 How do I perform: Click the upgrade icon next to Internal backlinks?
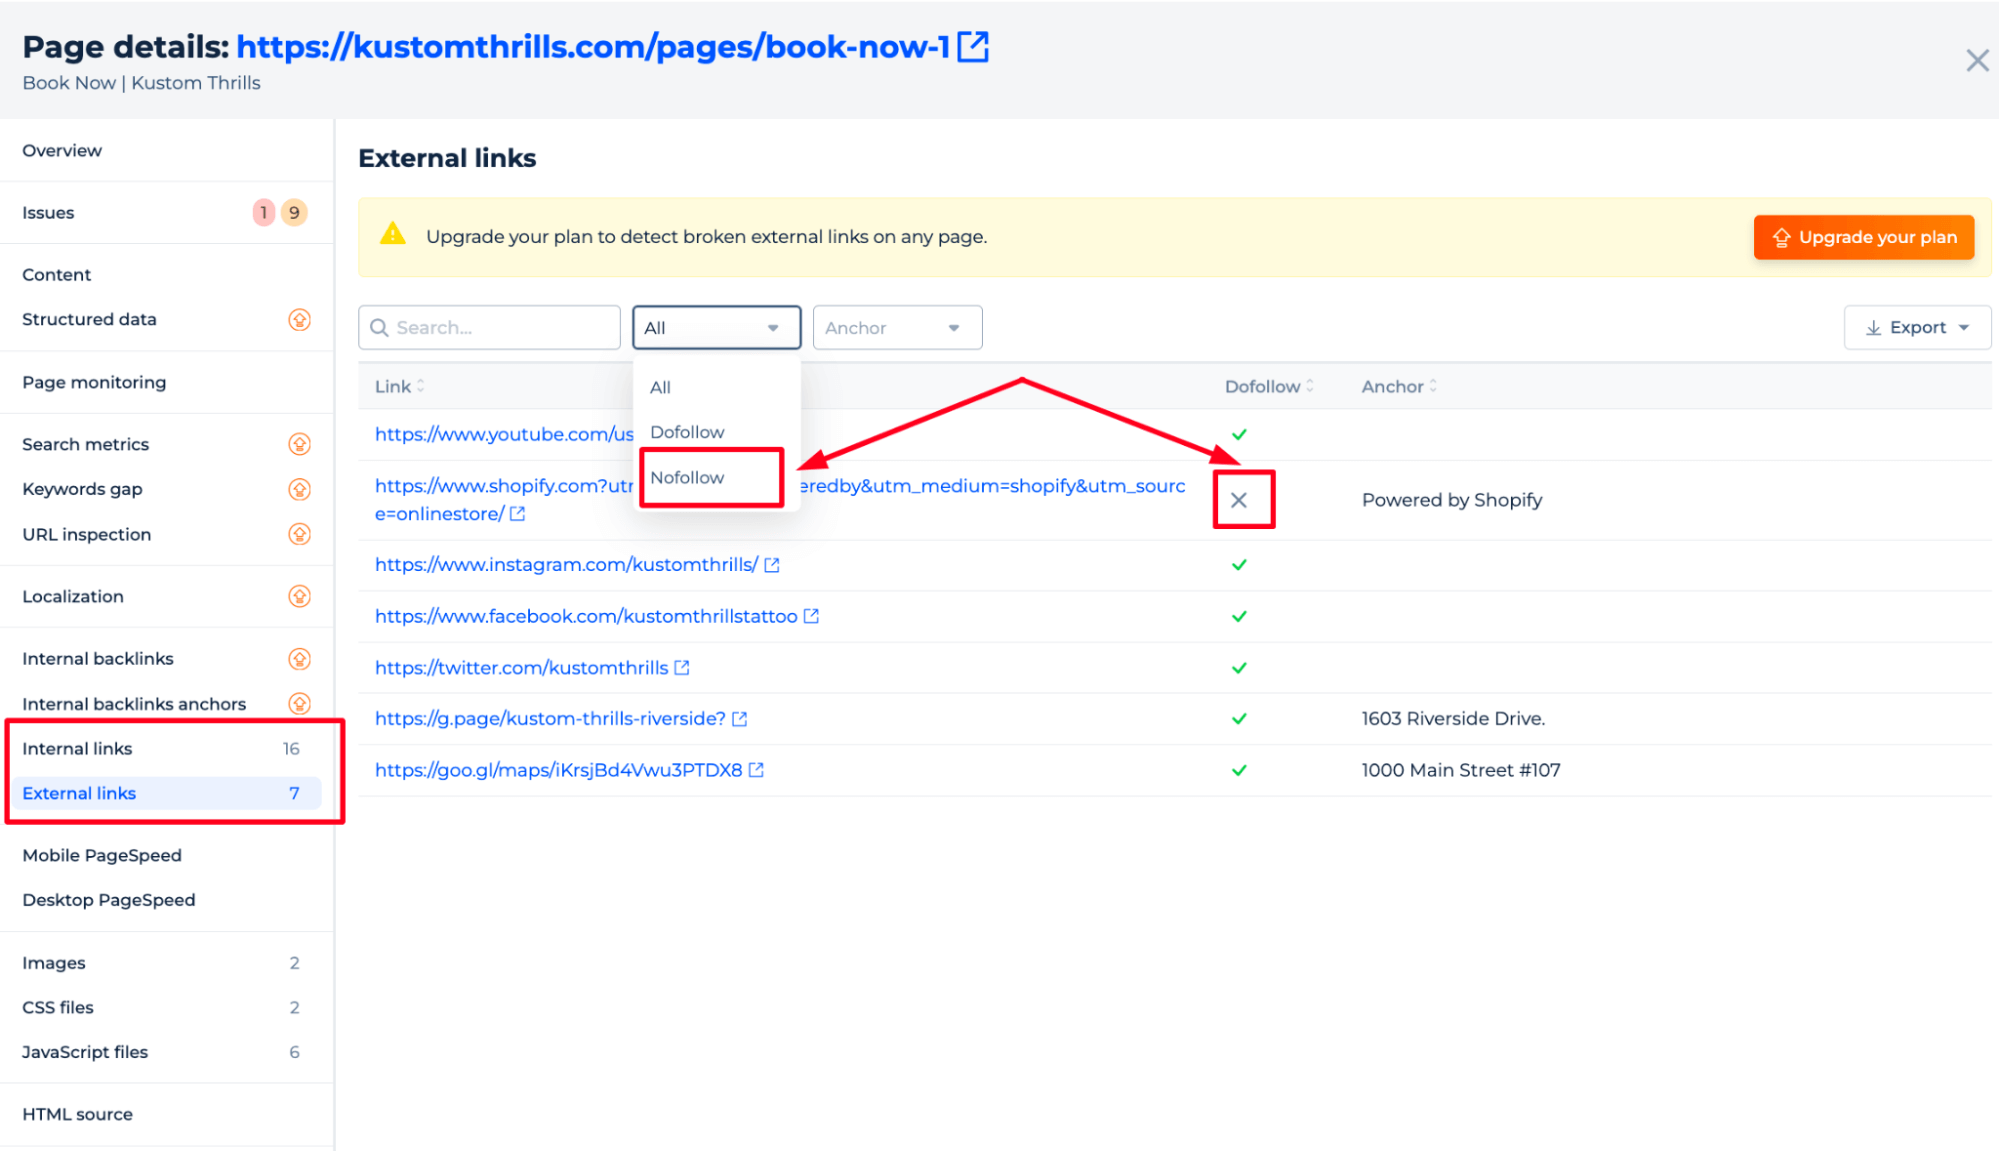coord(299,658)
